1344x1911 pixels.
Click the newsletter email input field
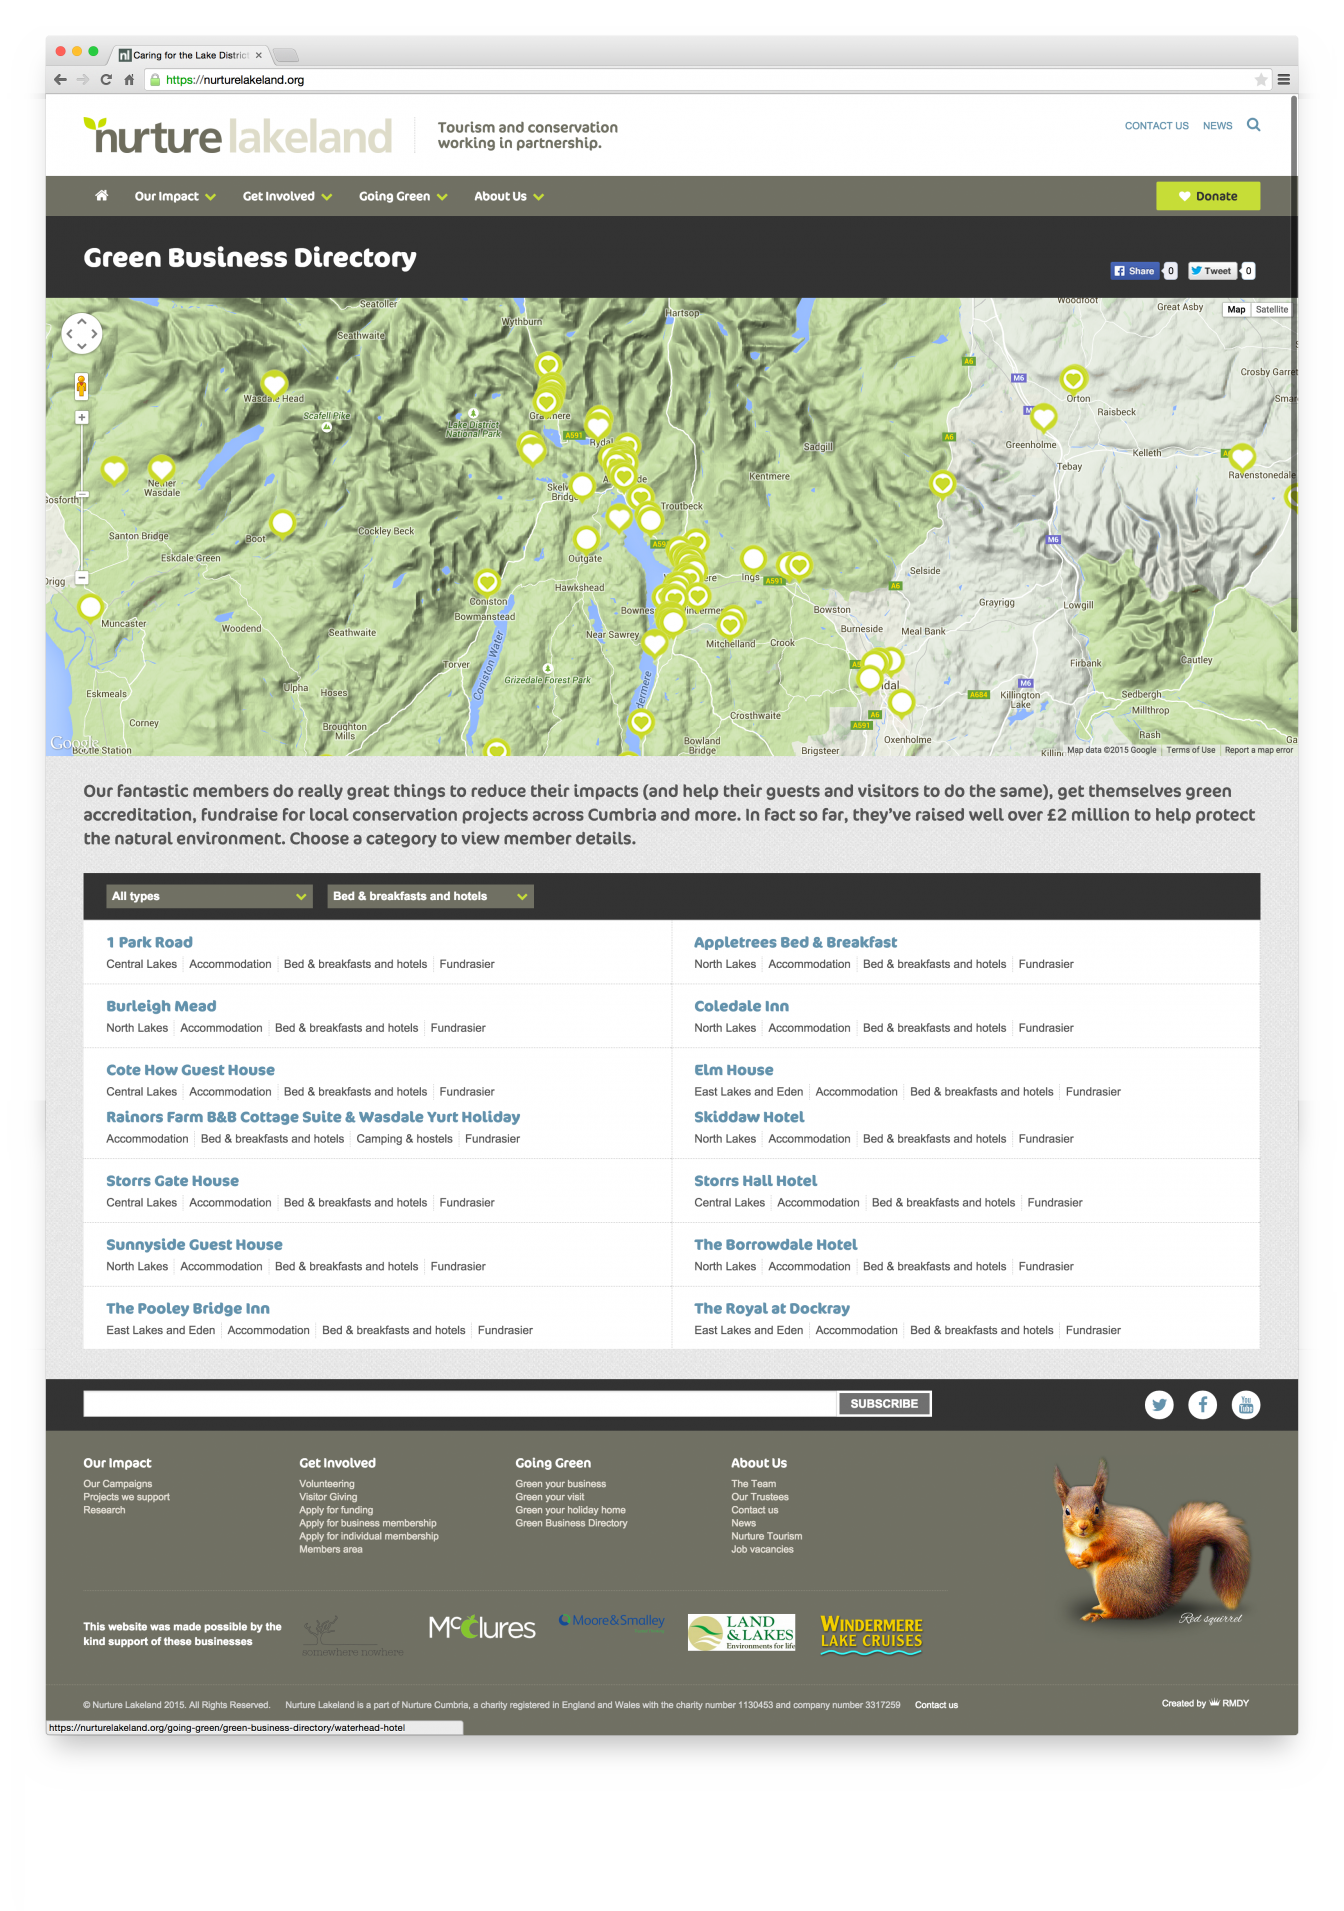(x=460, y=1404)
